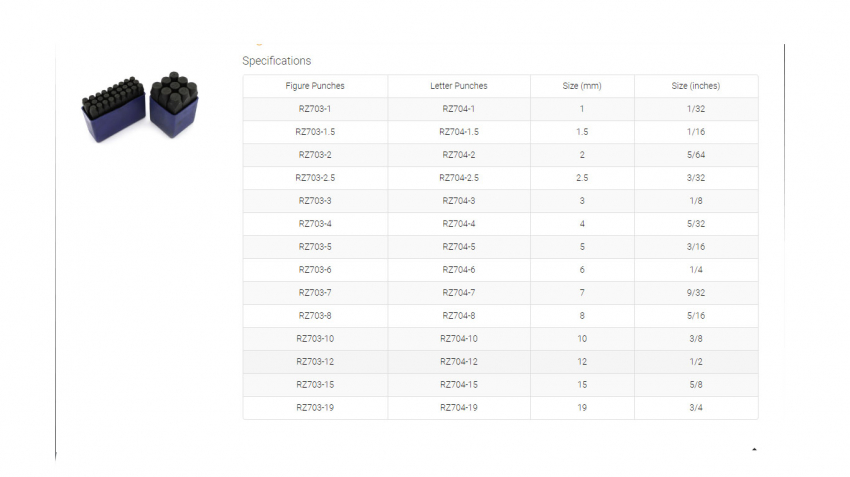Click the RZ703-12 table cell
This screenshot has width=850, height=477.
pos(314,362)
